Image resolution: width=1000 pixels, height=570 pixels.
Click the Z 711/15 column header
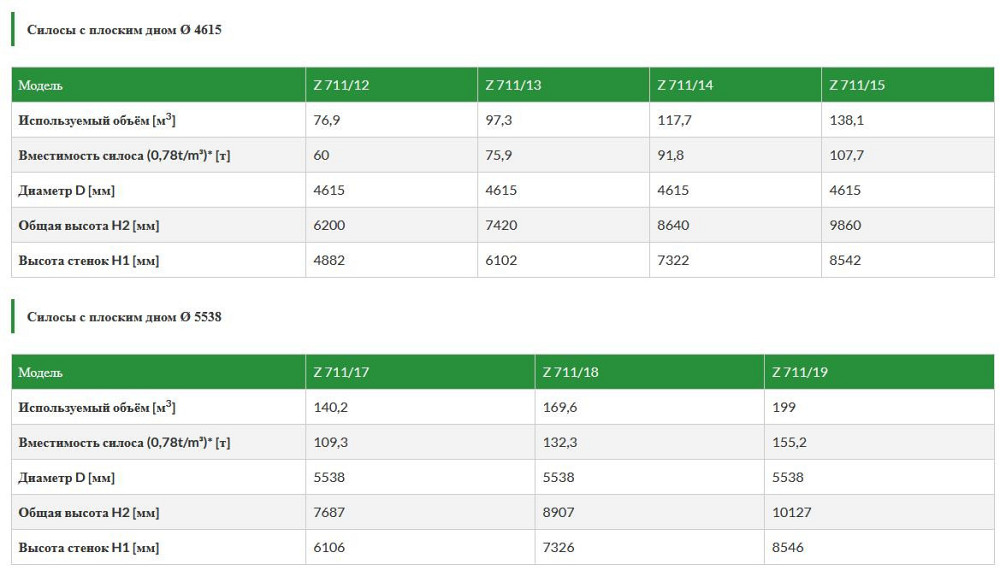857,85
